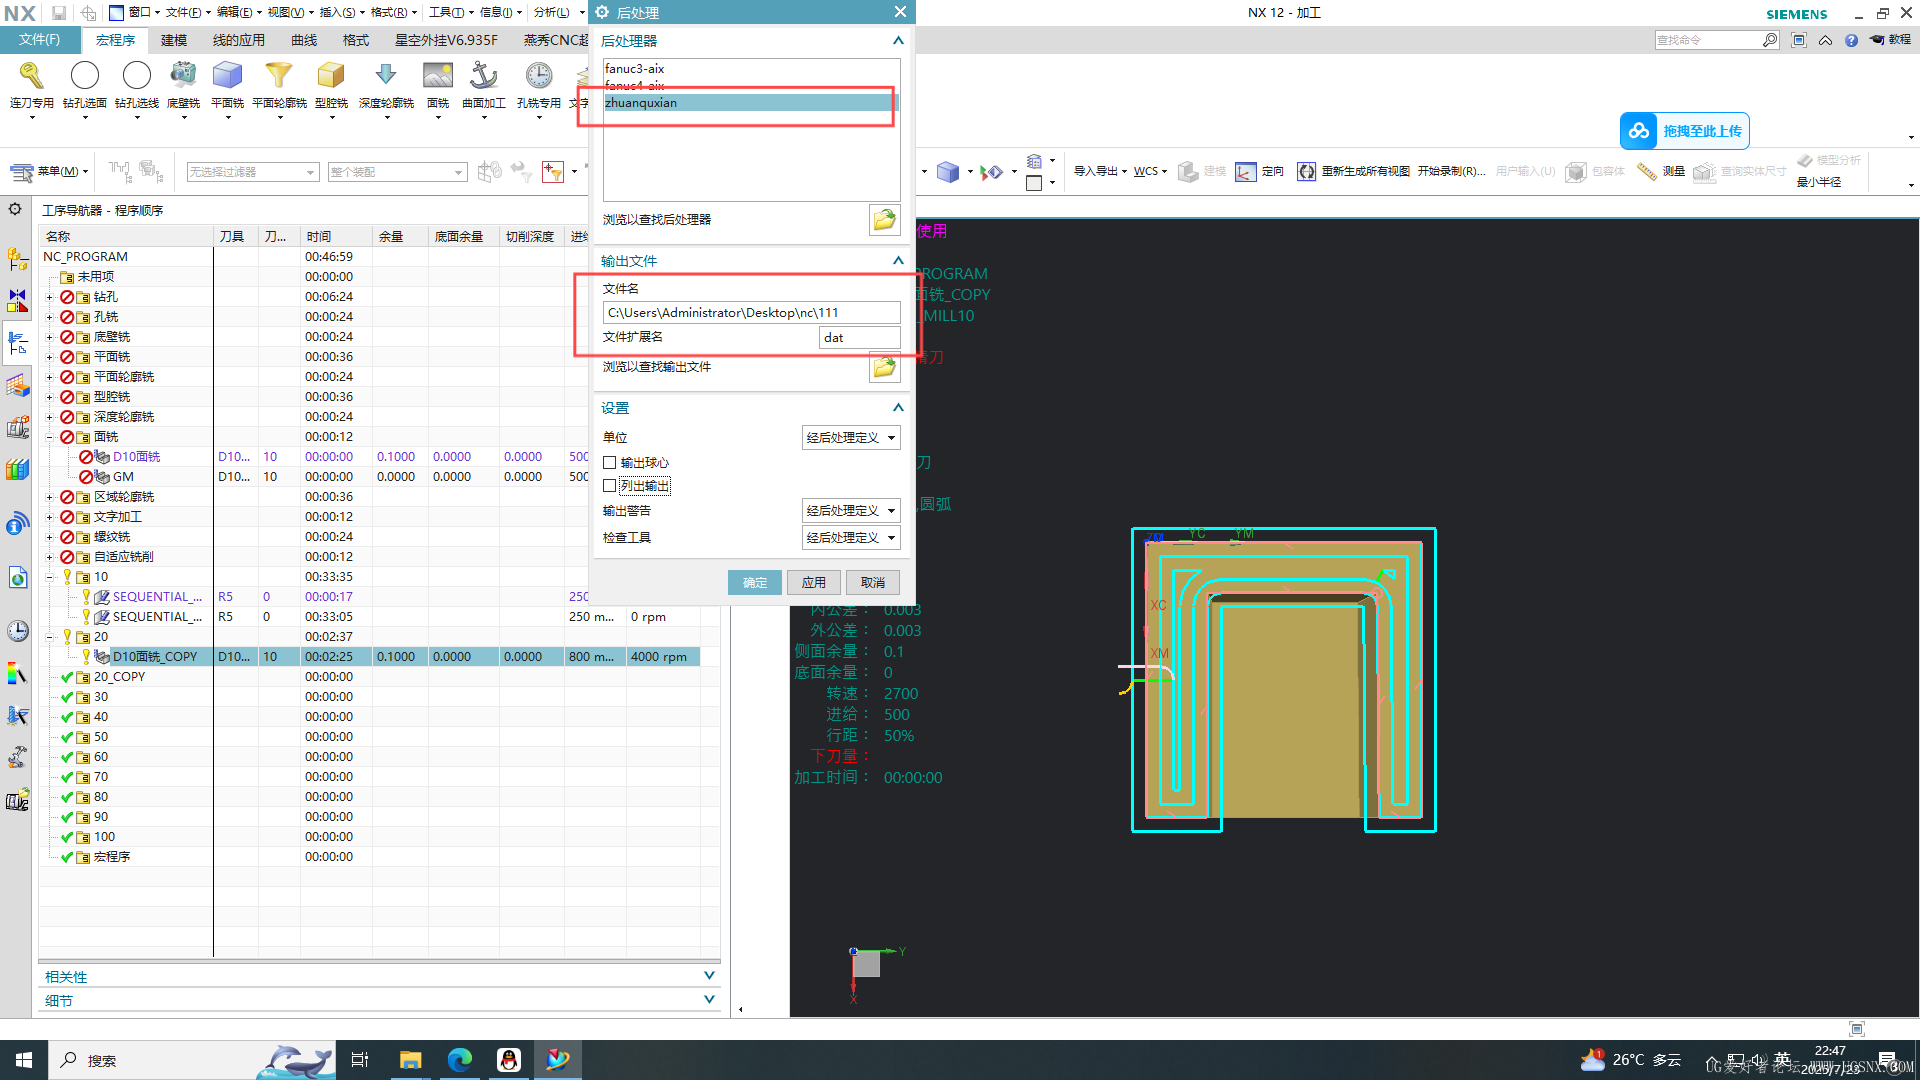Click the 应用 apply button
The image size is (1920, 1080).
[x=814, y=583]
